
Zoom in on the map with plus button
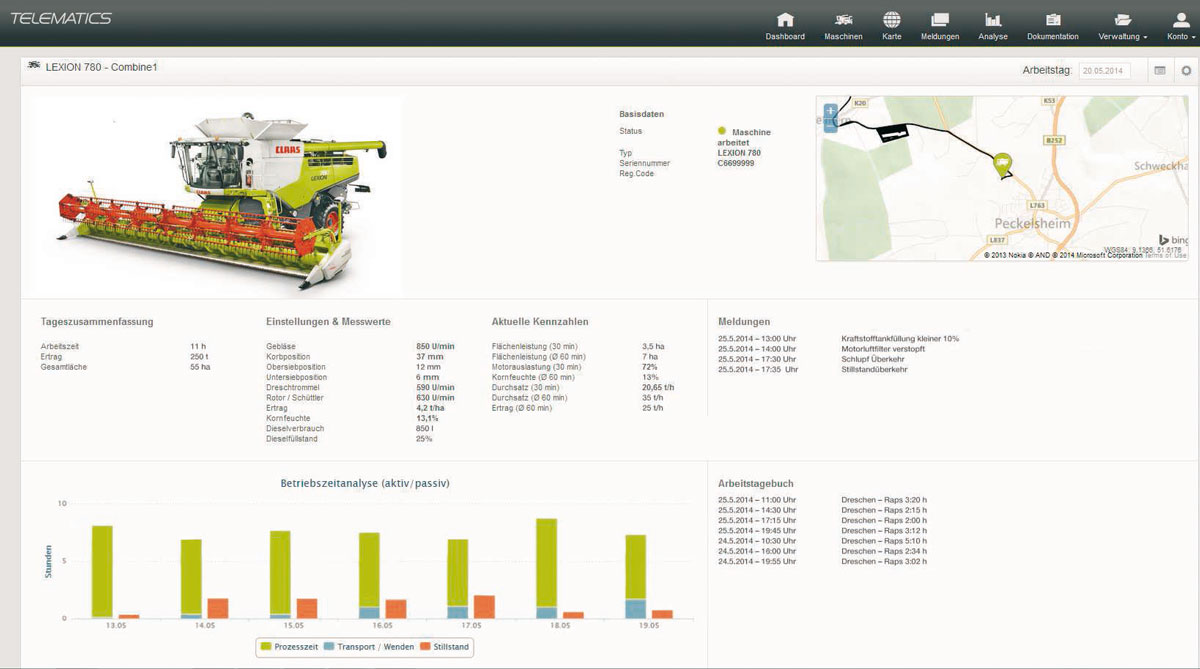(x=830, y=110)
